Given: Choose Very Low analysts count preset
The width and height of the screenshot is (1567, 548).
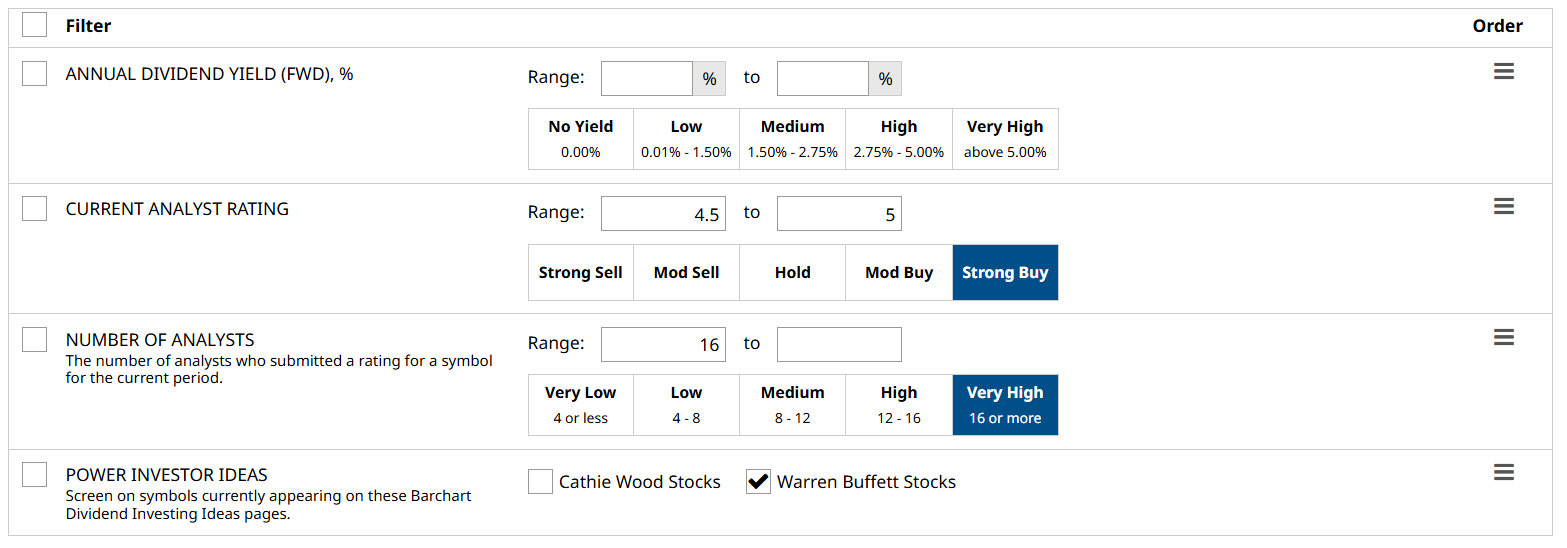Looking at the screenshot, I should pos(581,405).
